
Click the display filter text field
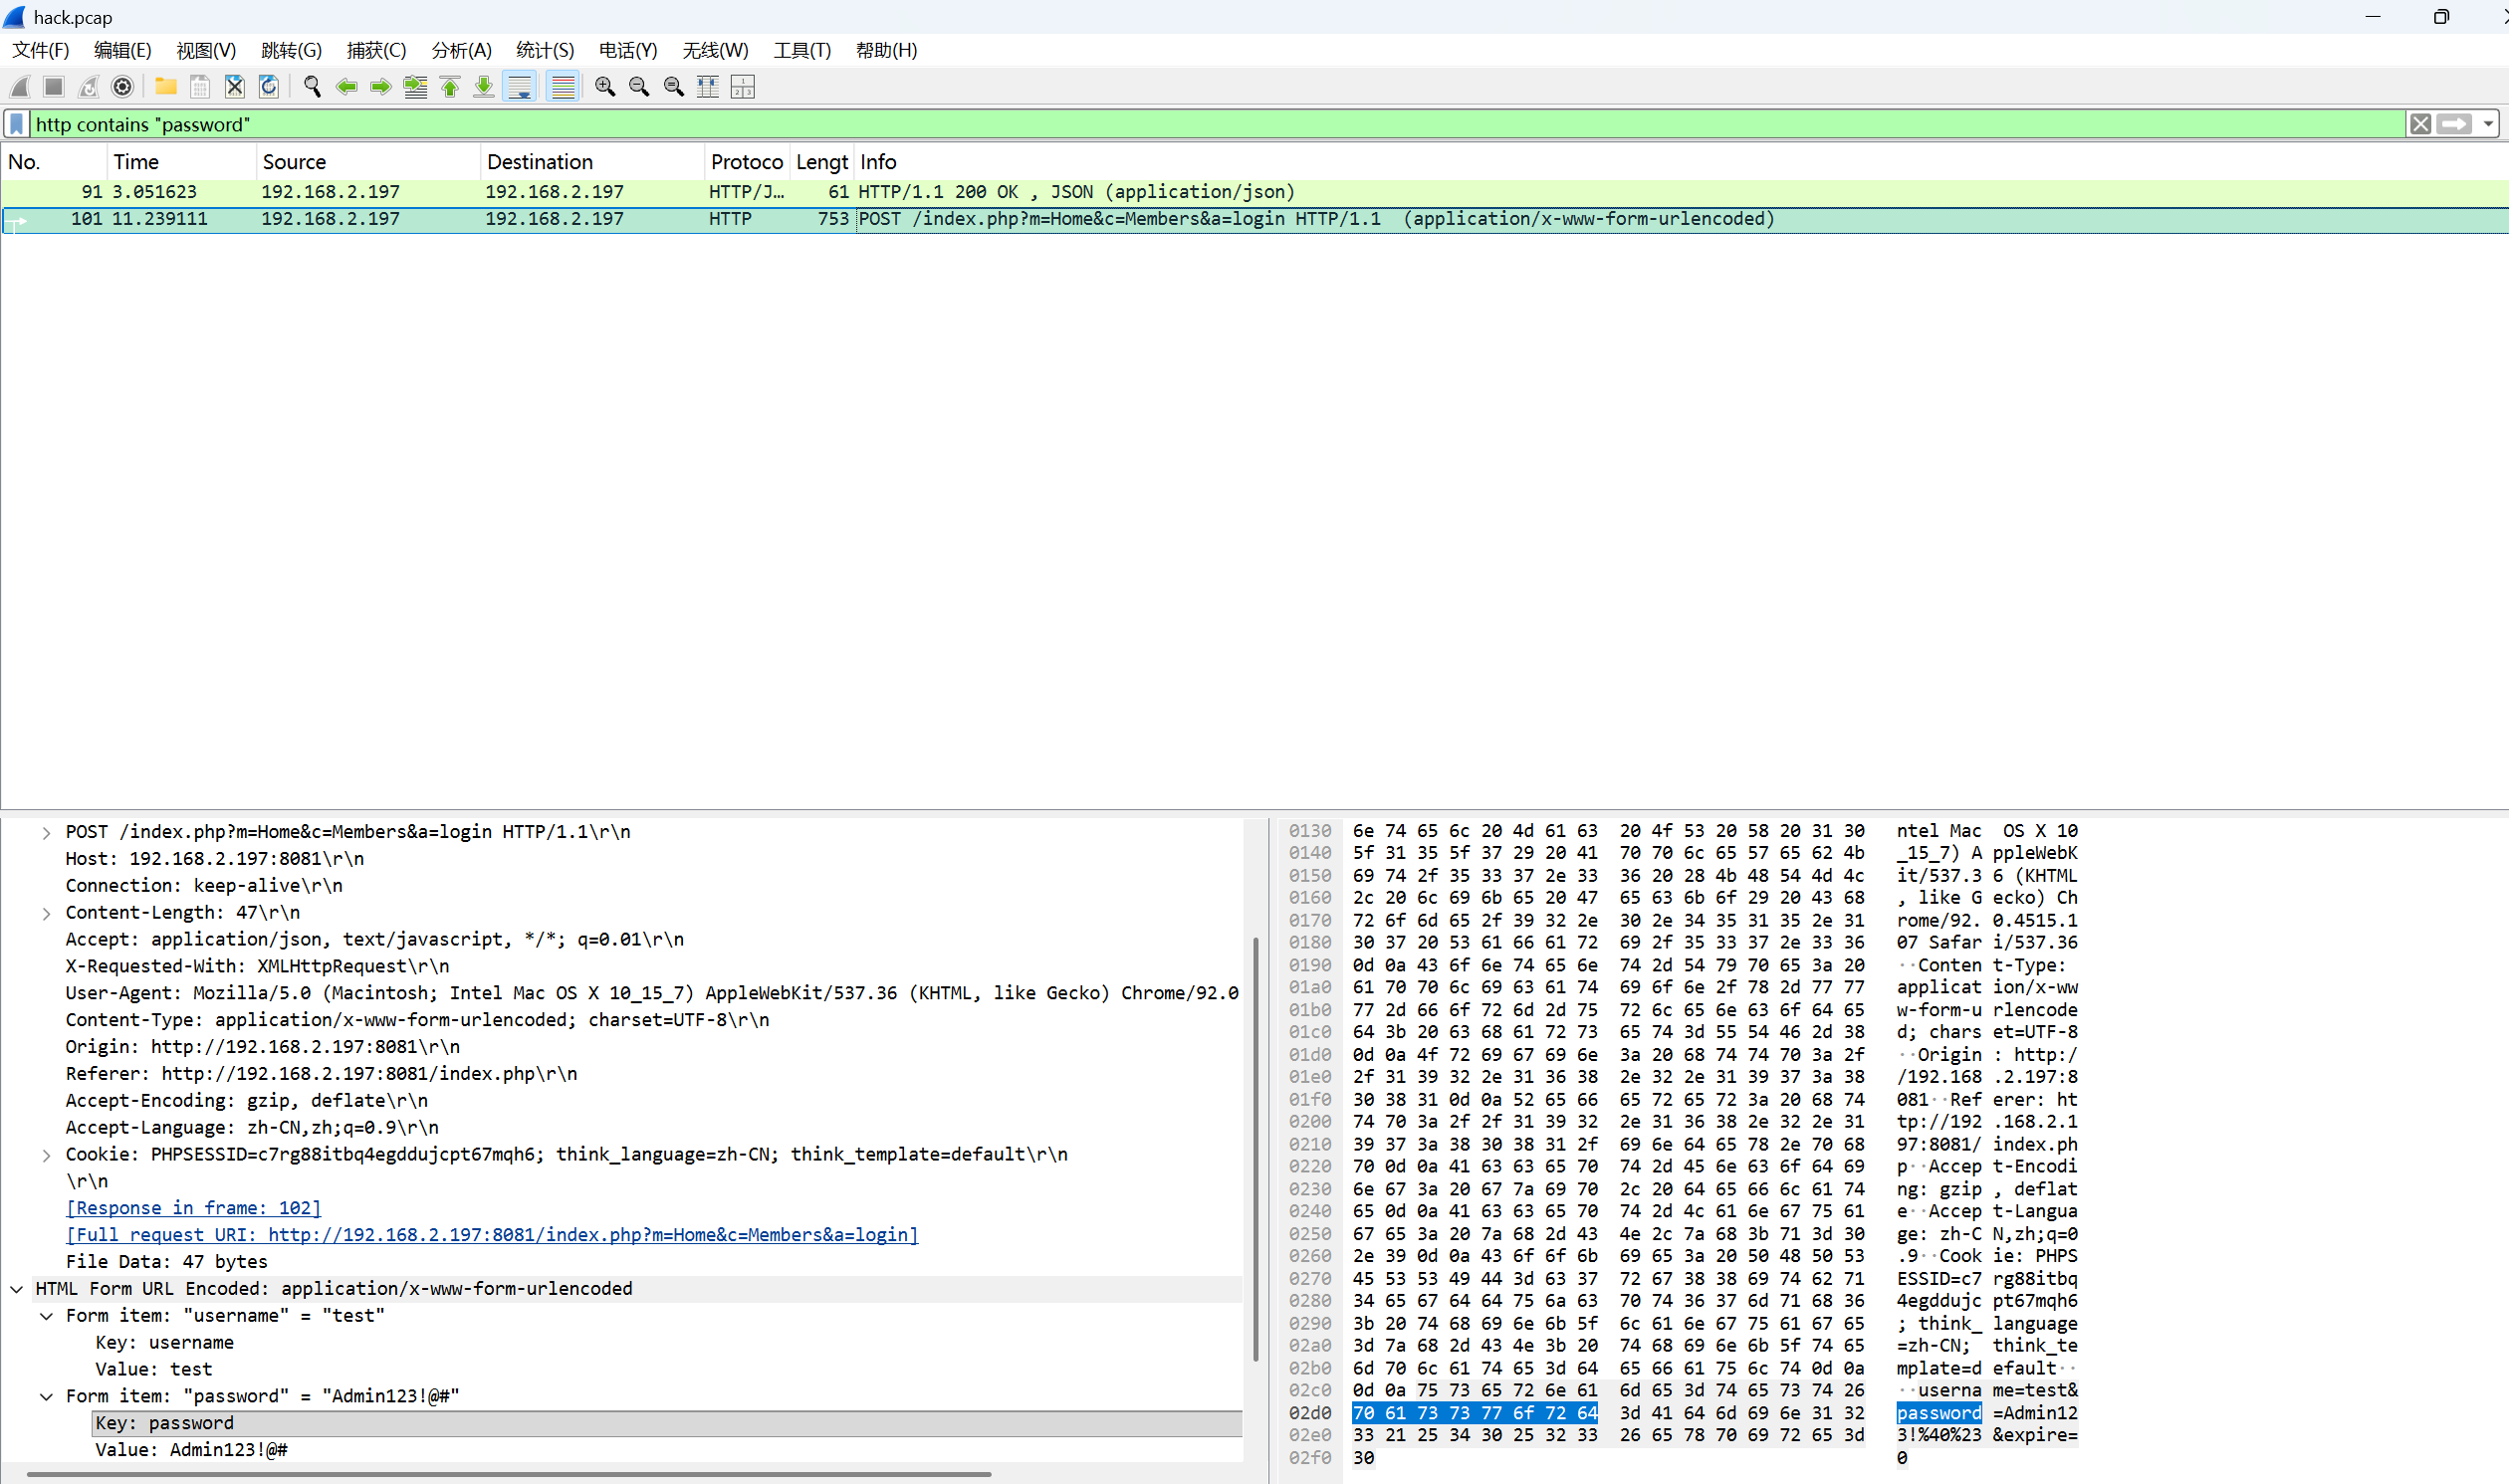click(x=1200, y=124)
